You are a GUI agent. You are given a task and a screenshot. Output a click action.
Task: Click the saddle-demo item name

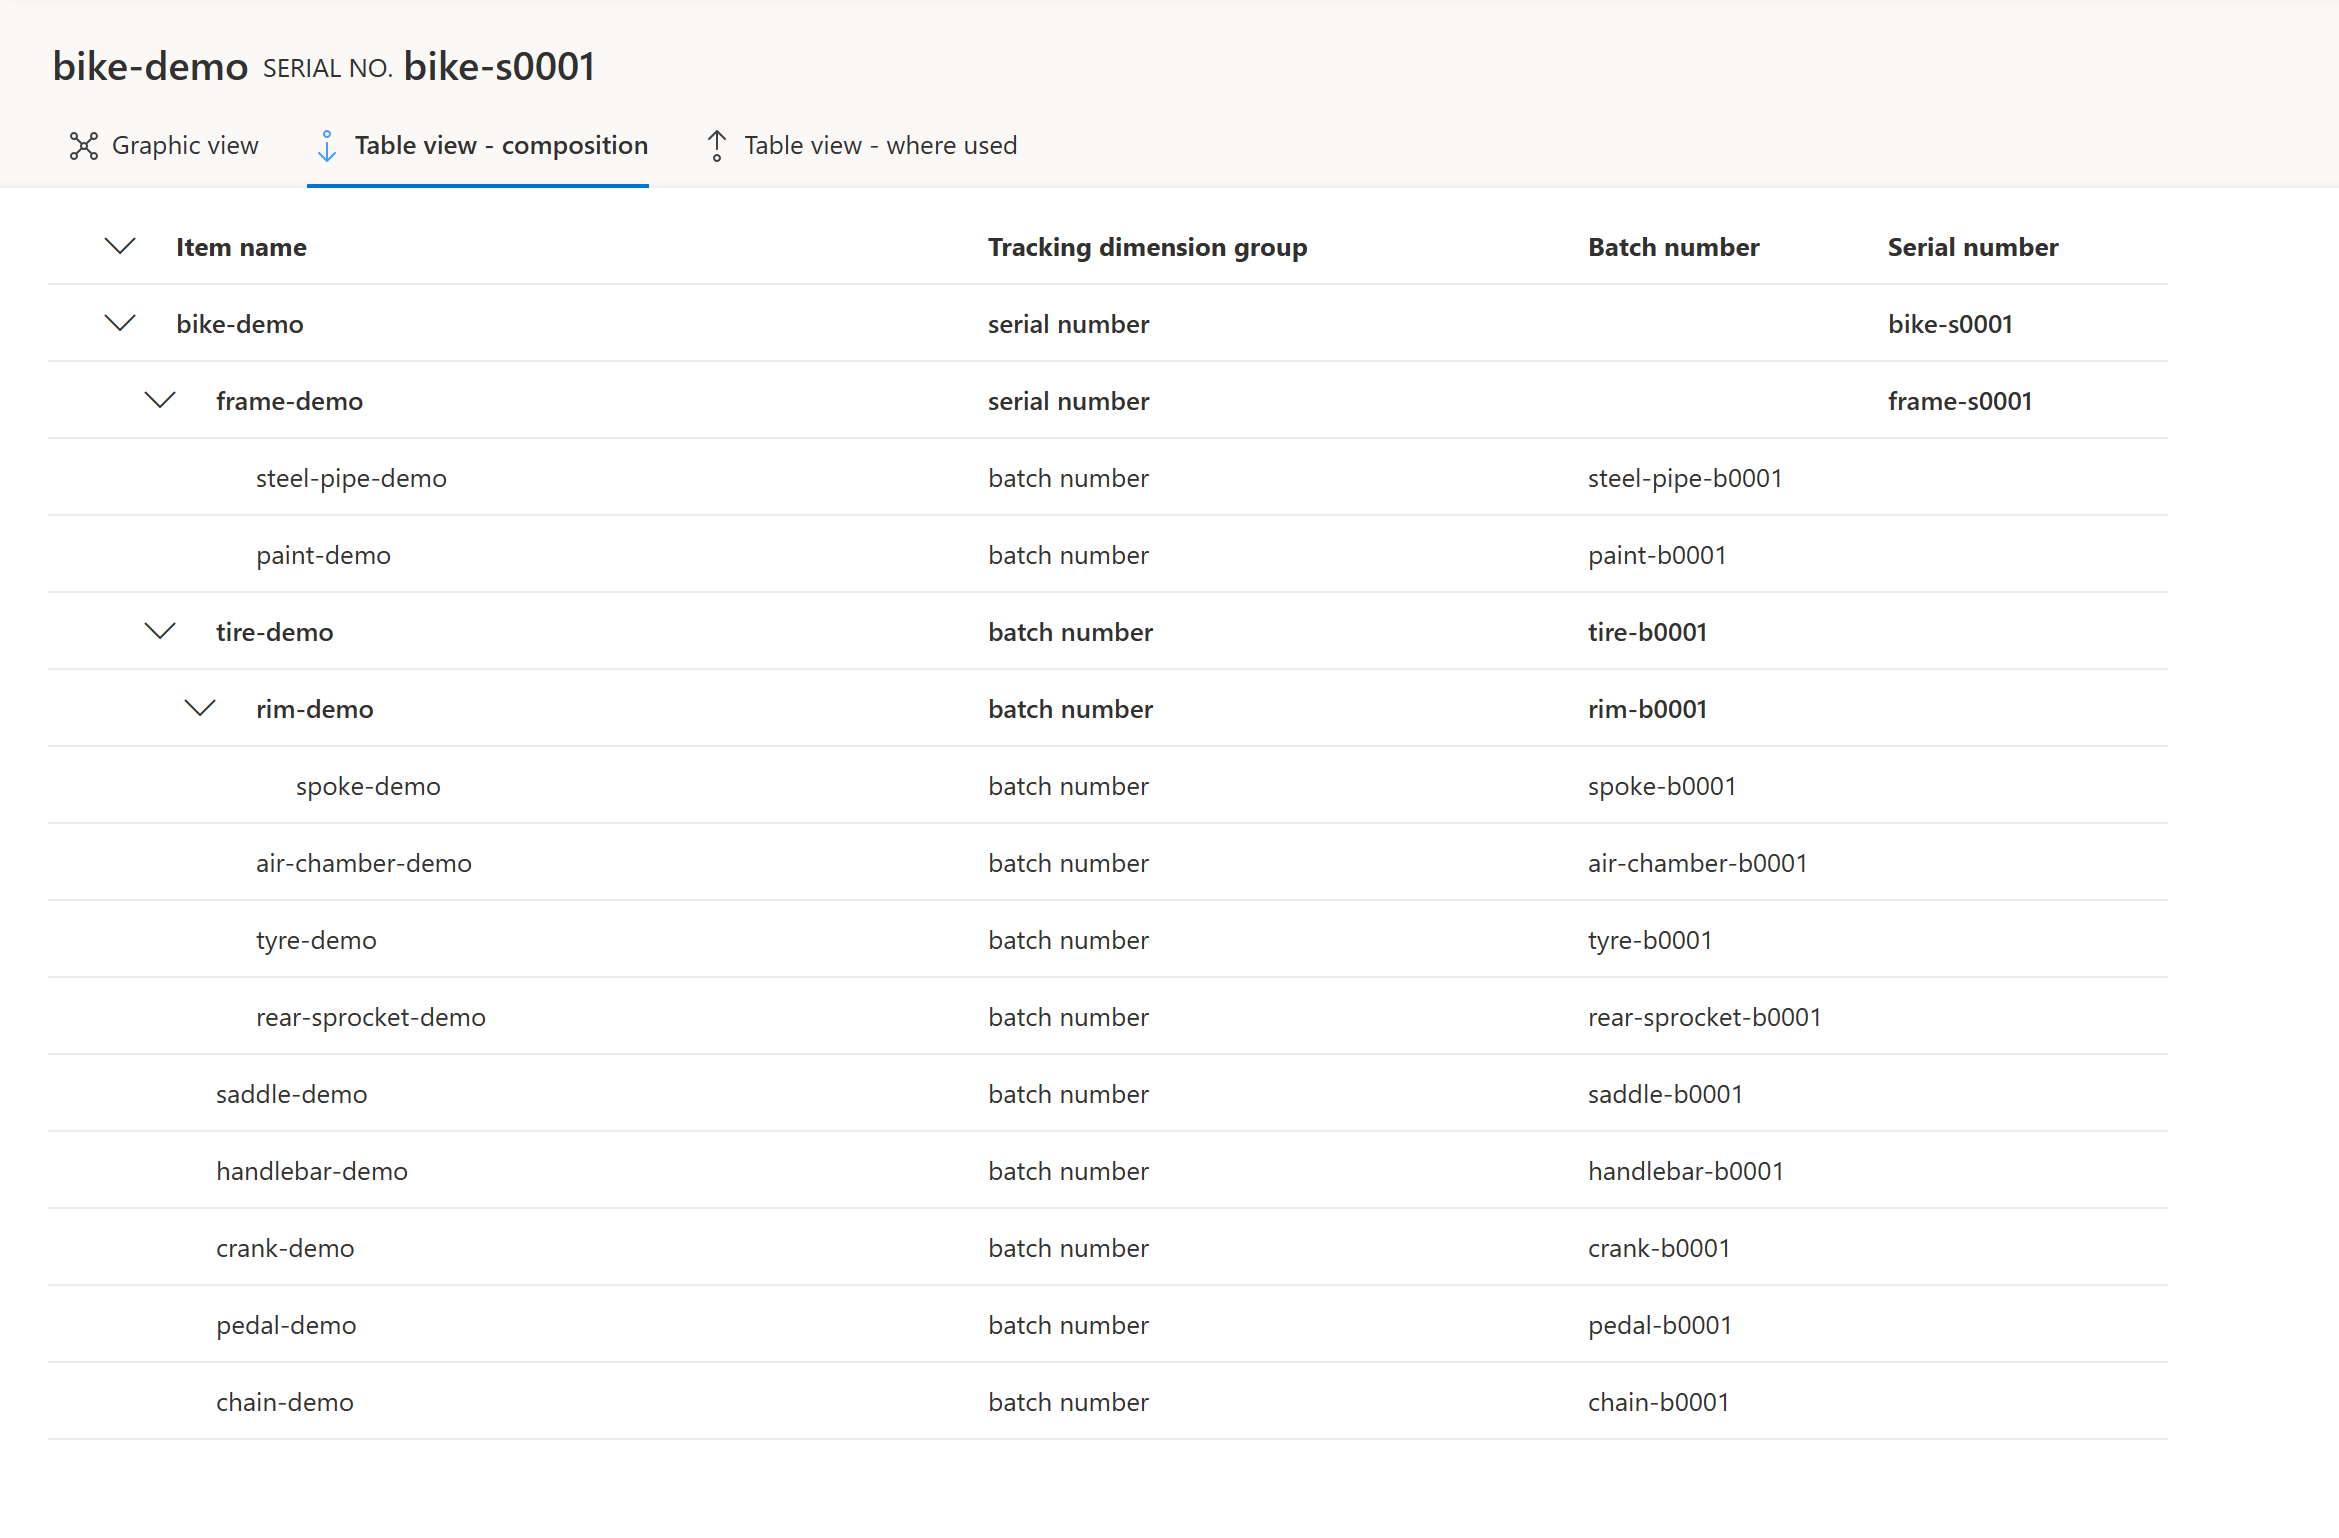click(x=292, y=1094)
